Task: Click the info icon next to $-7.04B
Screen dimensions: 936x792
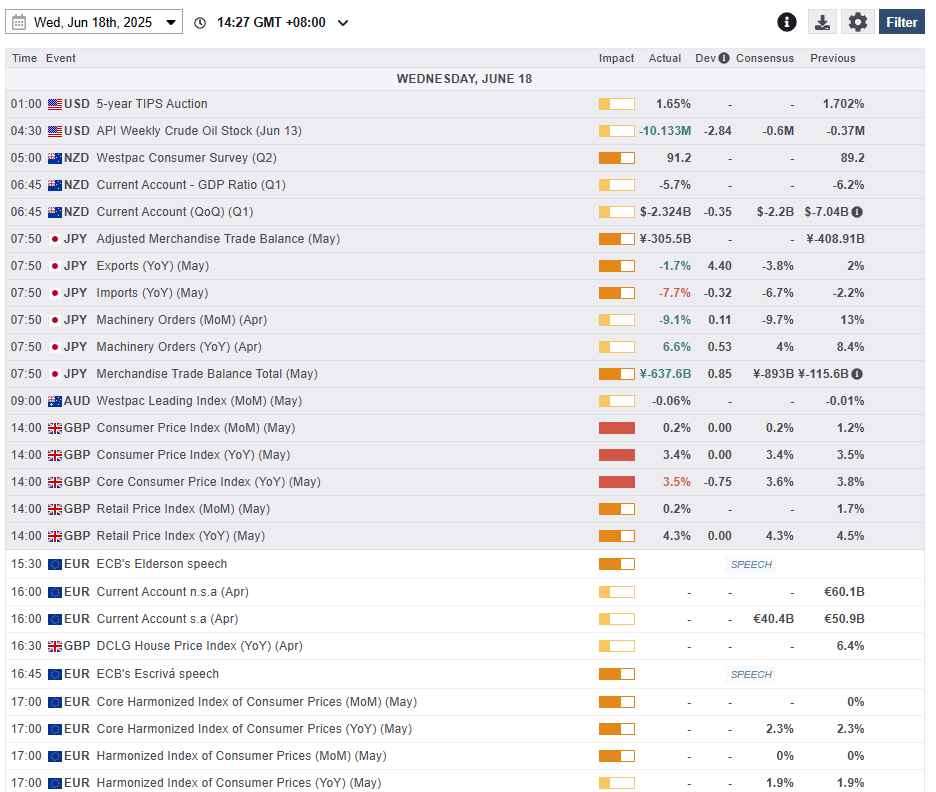Action: 857,212
